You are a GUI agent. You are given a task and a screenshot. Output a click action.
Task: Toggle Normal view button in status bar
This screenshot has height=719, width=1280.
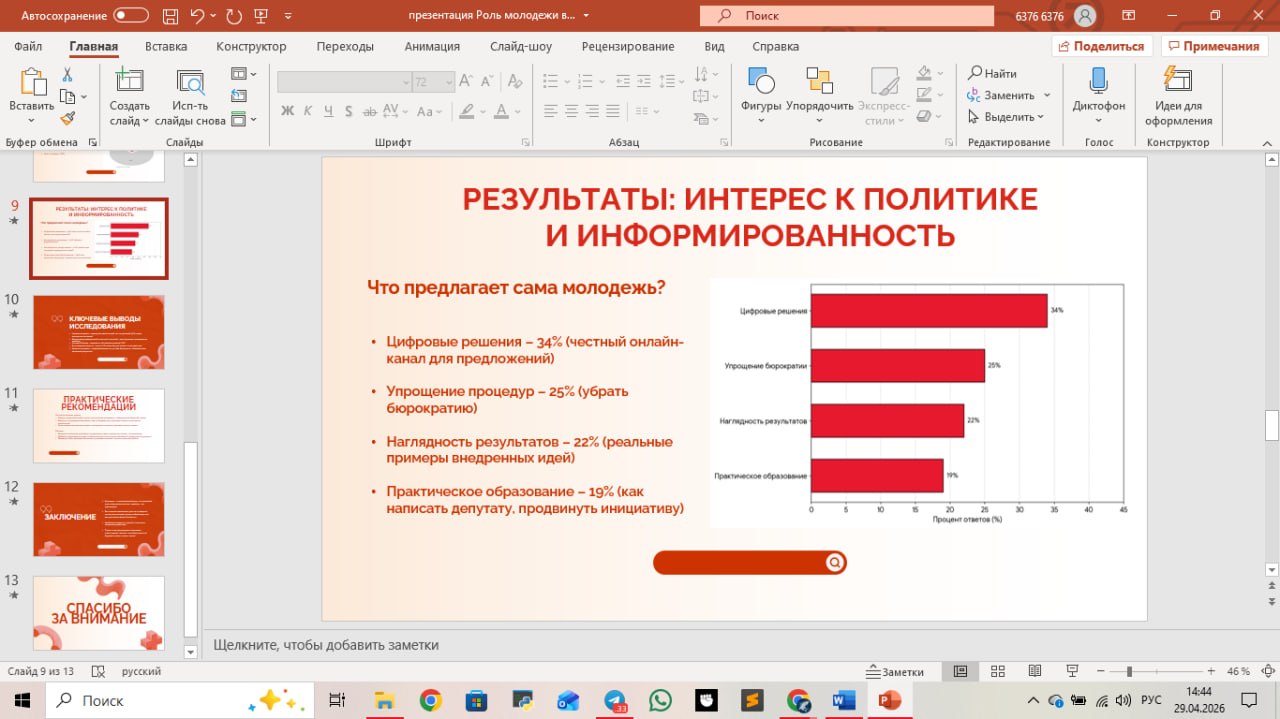(x=960, y=671)
